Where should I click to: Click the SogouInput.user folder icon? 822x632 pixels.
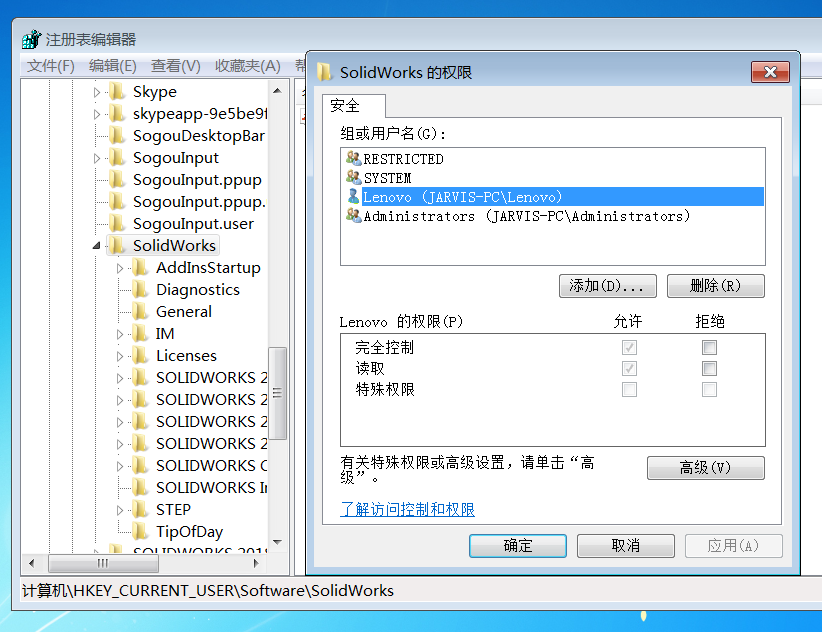pyautogui.click(x=117, y=224)
